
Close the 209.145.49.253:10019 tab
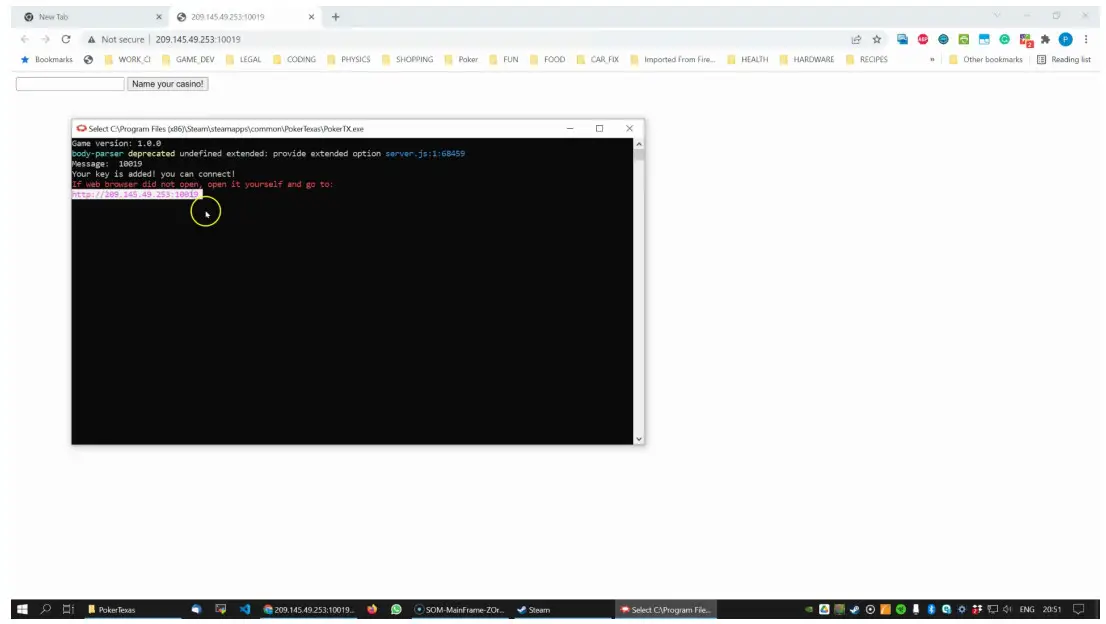pos(311,17)
